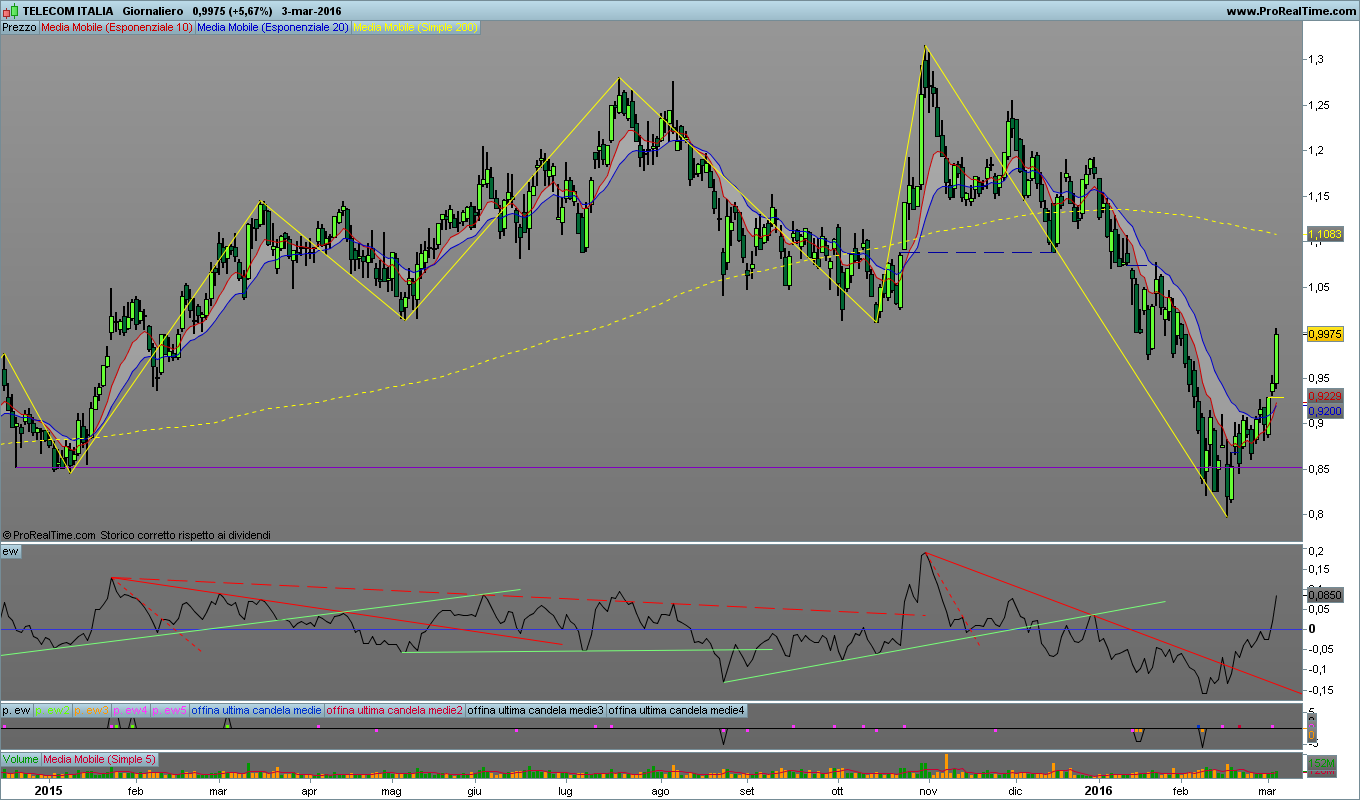Select the p. ew indicator label
This screenshot has height=800, width=1360.
[17, 710]
